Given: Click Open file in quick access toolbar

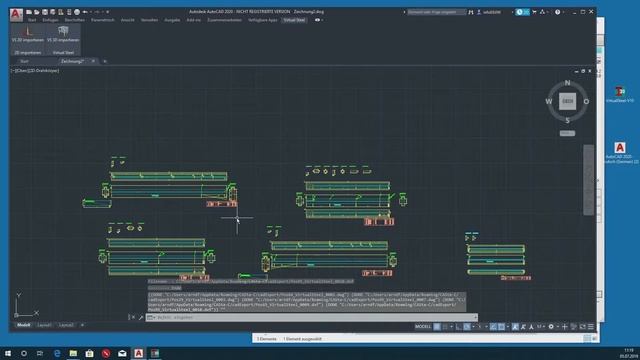Looking at the screenshot, I should point(37,12).
